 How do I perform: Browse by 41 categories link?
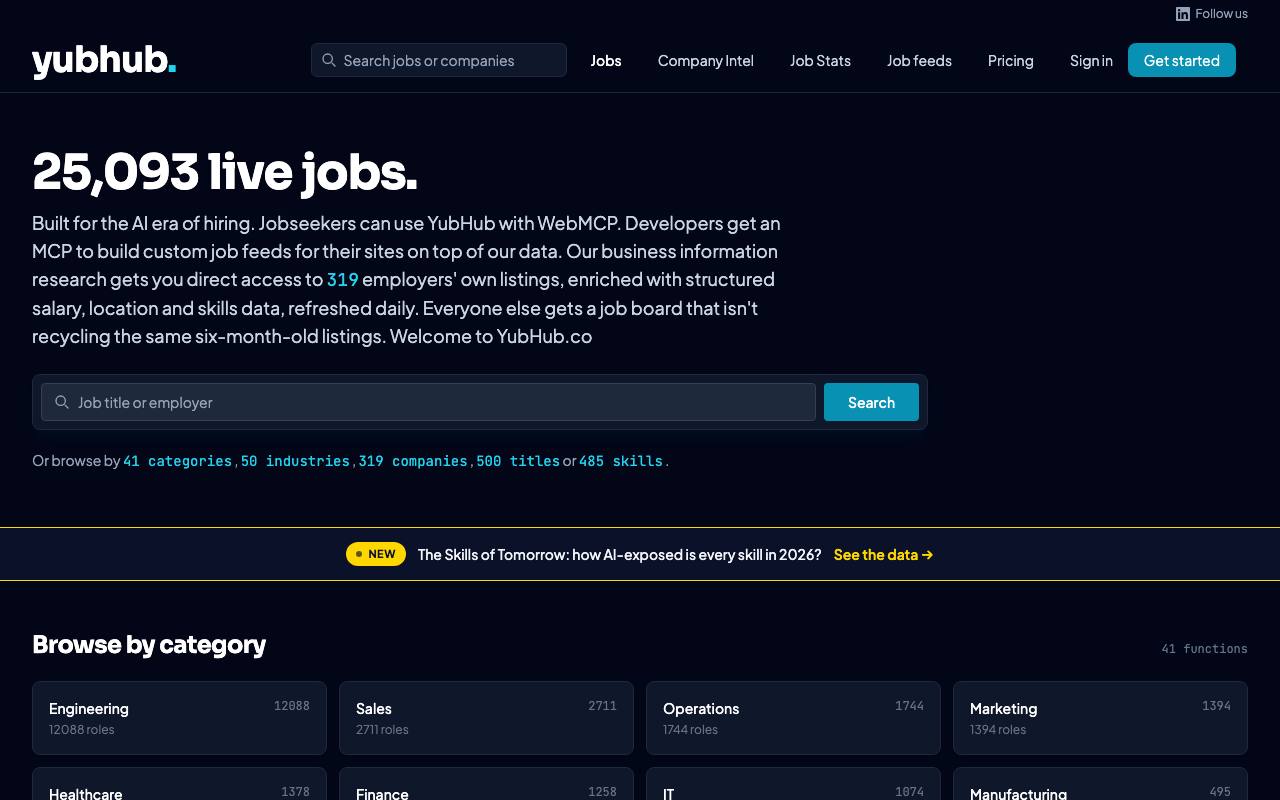point(178,461)
